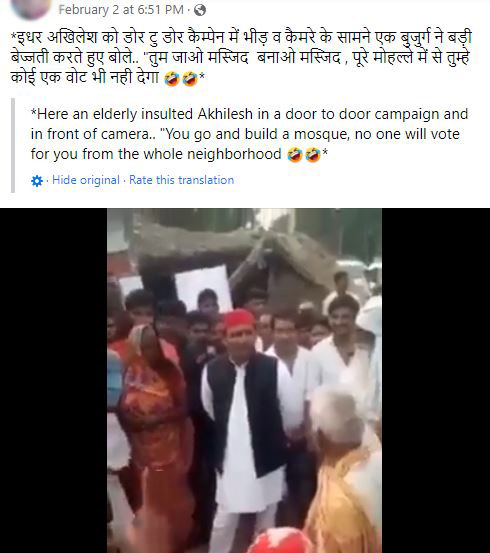
Task: Open translation settings gear icon
Action: coord(37,181)
